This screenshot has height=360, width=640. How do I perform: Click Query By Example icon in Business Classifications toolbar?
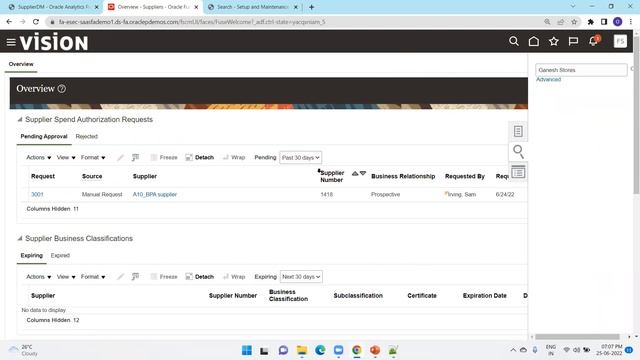point(136,277)
